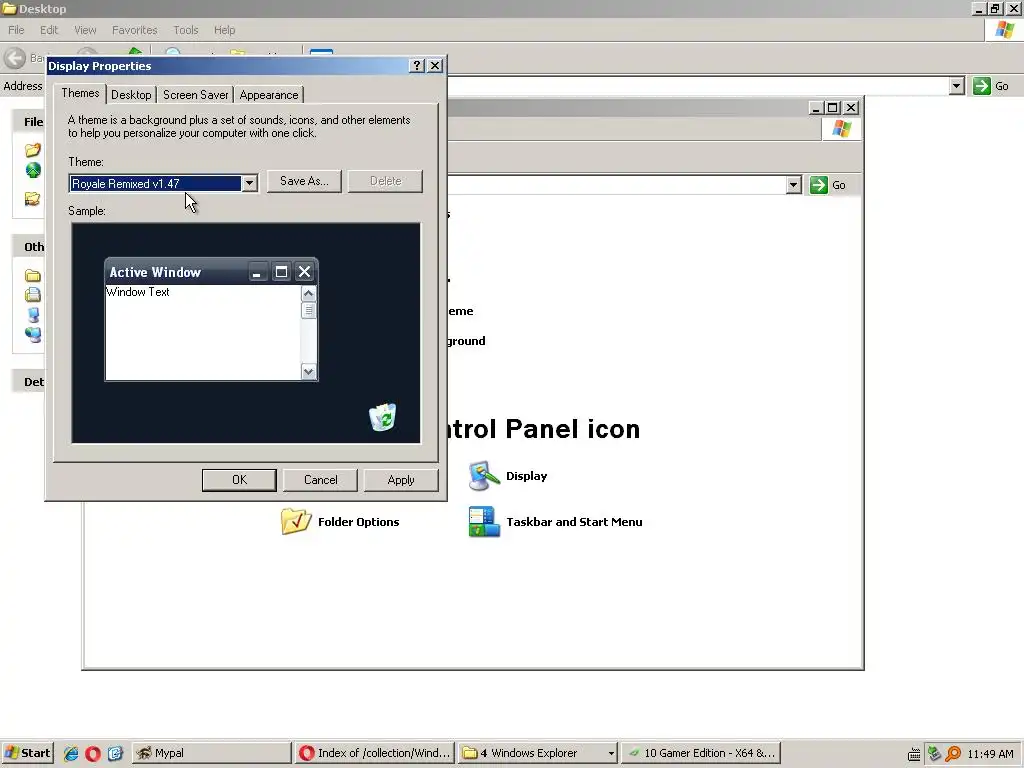Switch to the Desktop tab
Viewport: 1024px width, 768px height.
pyautogui.click(x=131, y=95)
